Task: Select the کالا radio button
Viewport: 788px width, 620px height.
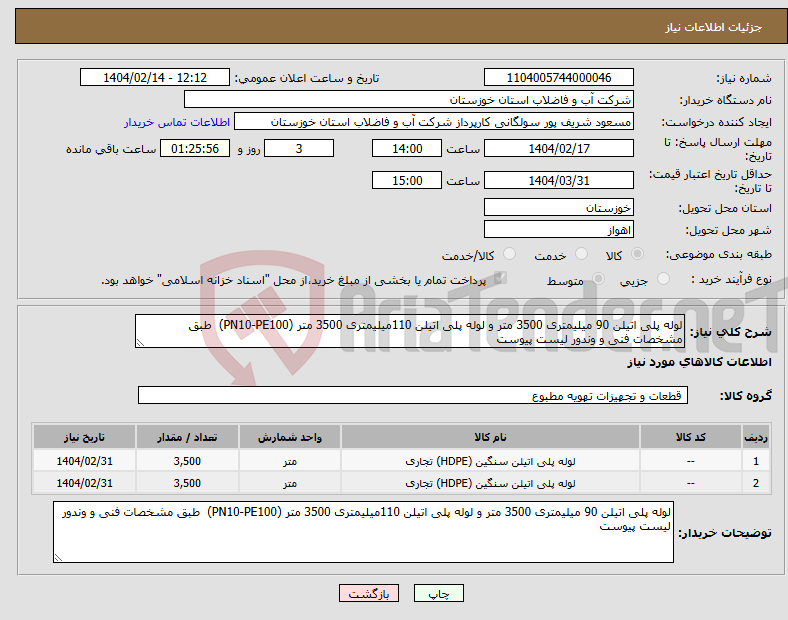Action: (x=637, y=254)
